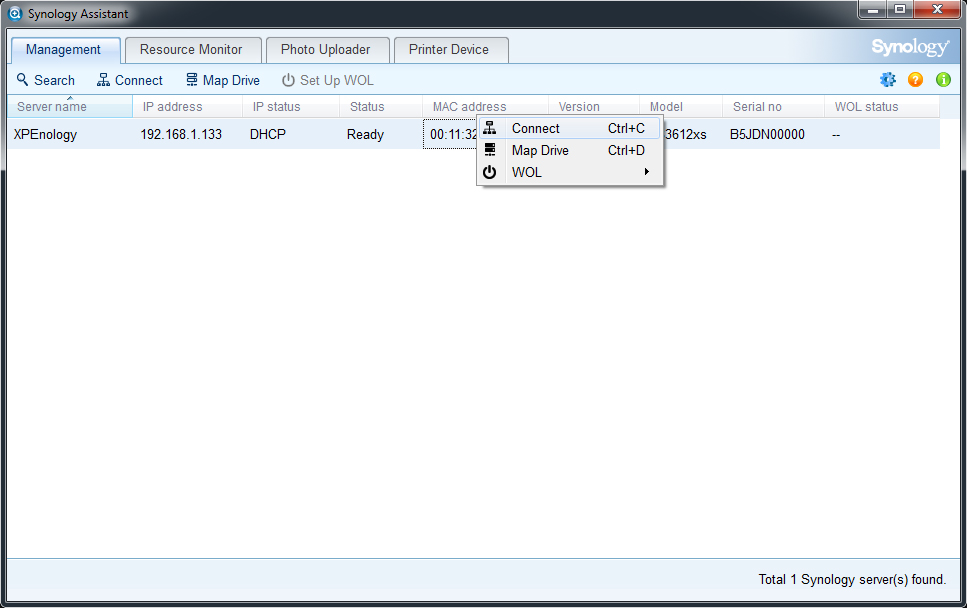Click the Search magnifier icon in toolbar

pyautogui.click(x=23, y=80)
